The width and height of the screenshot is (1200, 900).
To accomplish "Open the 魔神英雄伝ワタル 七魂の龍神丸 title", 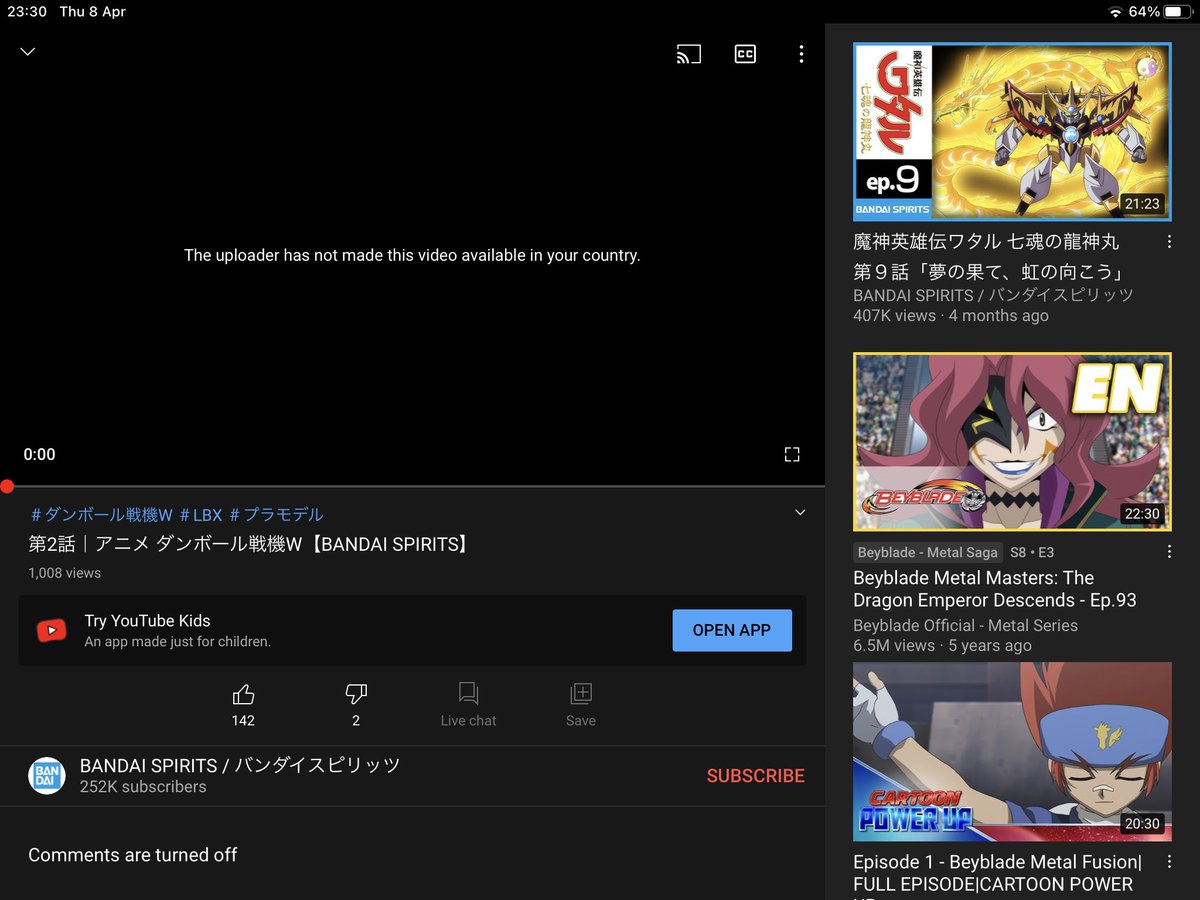I will (986, 256).
